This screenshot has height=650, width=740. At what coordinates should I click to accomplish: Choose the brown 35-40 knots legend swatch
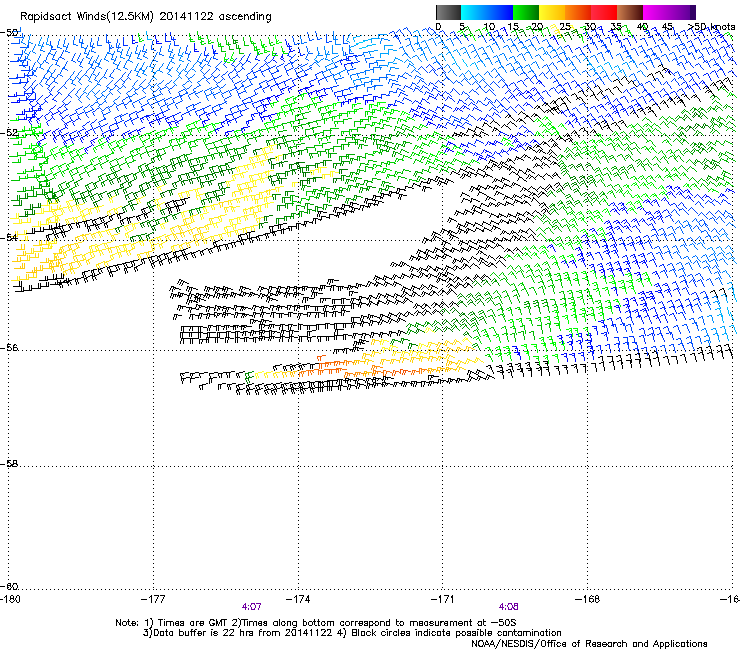click(630, 12)
